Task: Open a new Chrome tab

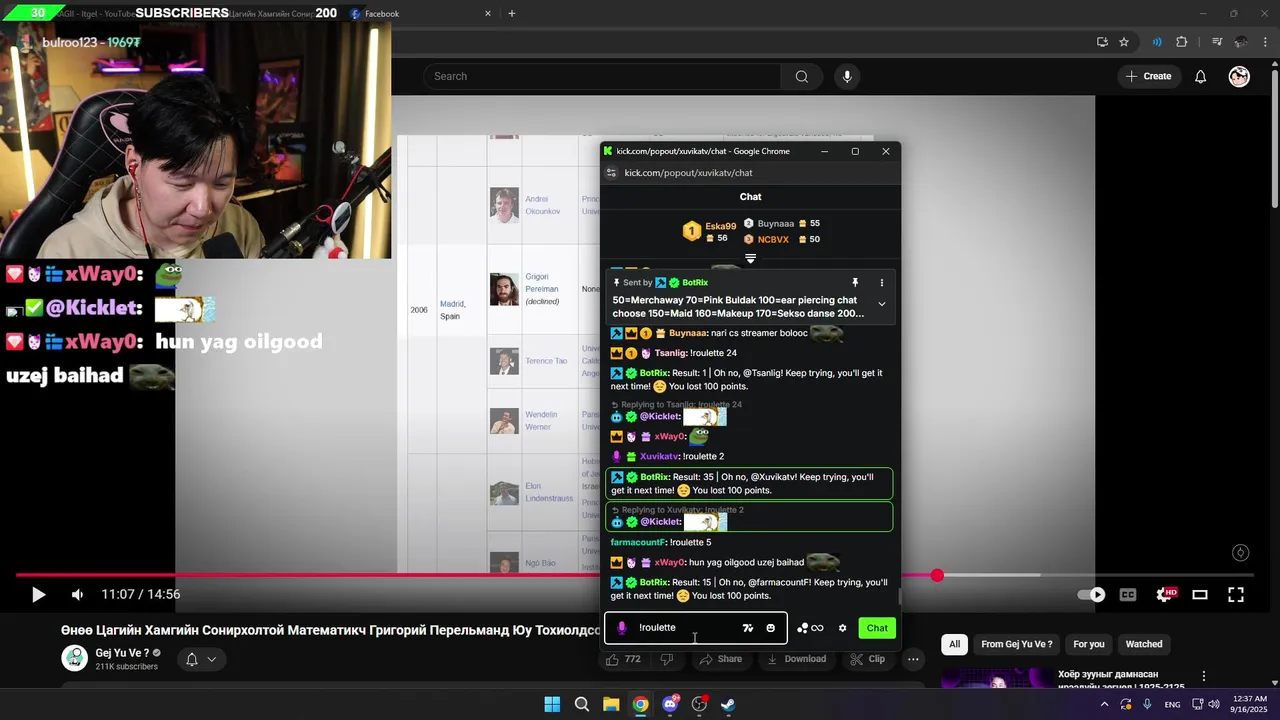Action: click(x=512, y=14)
